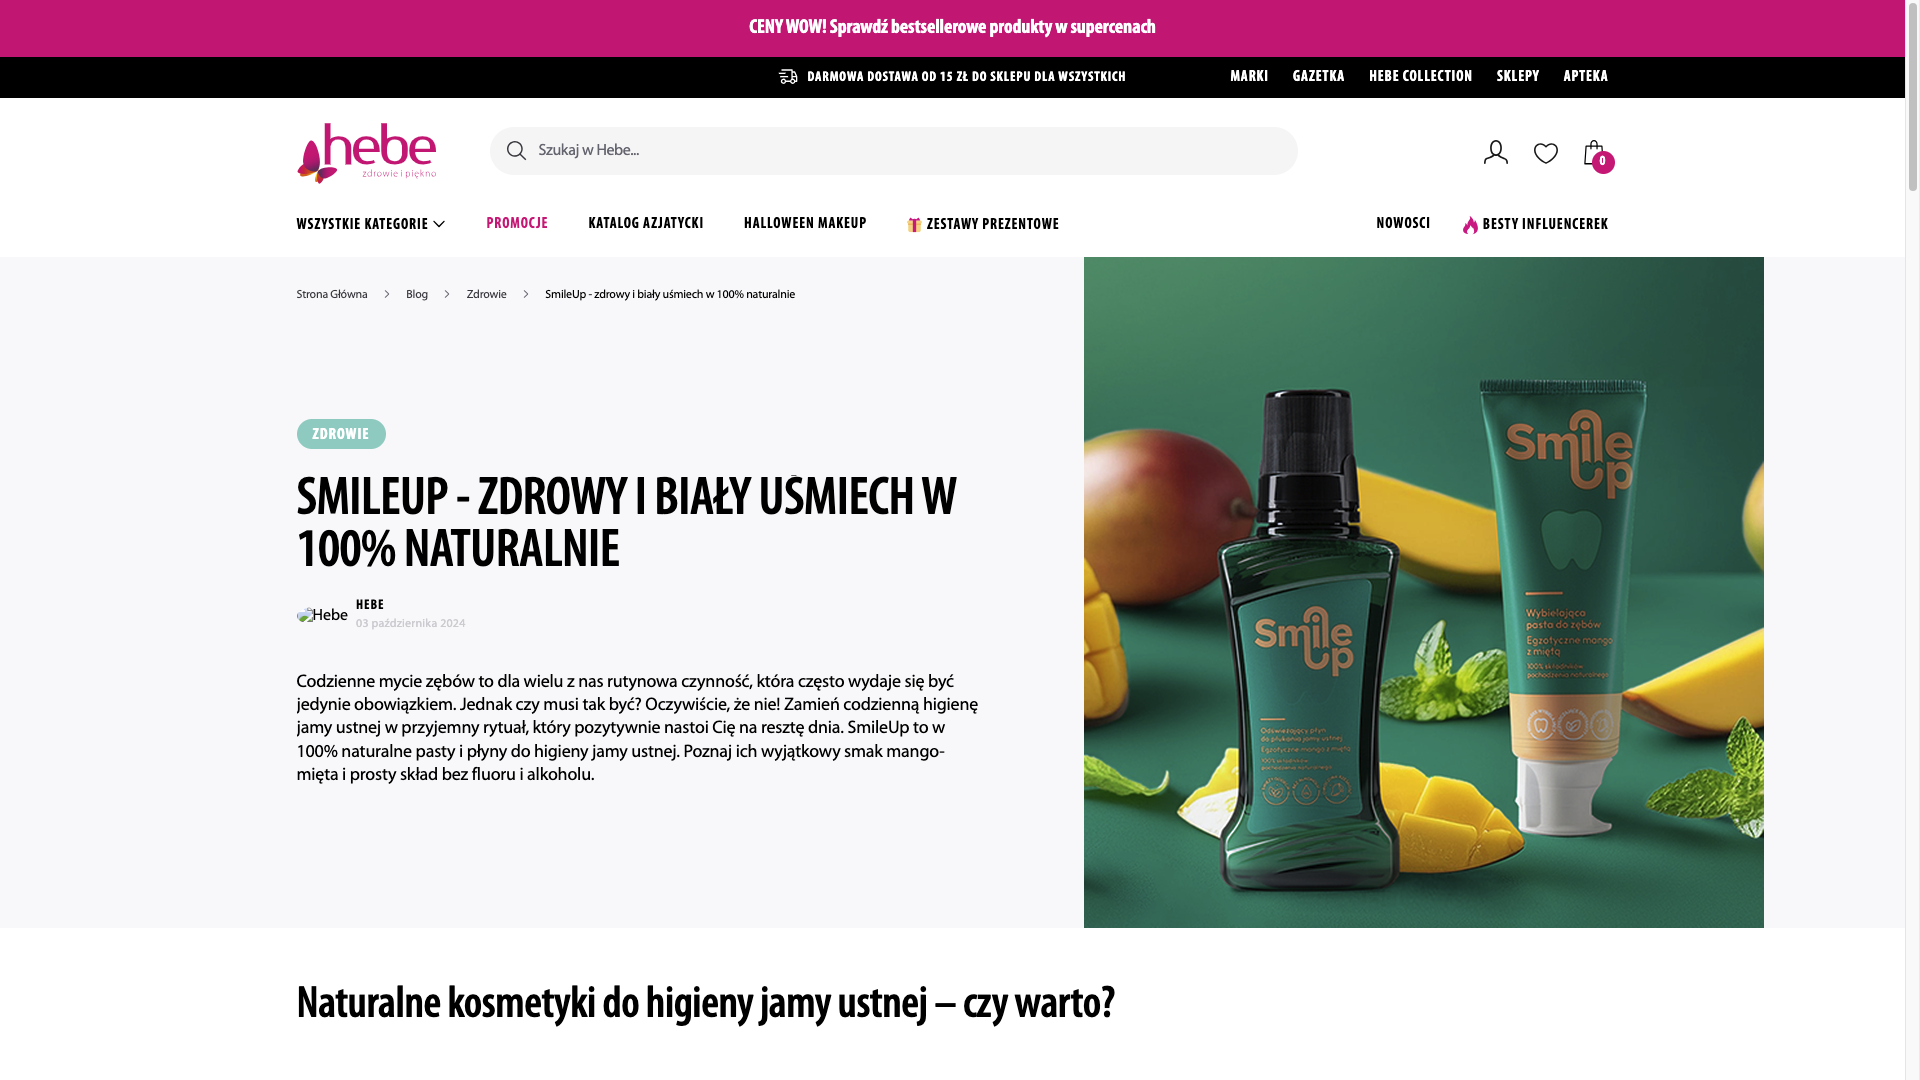The image size is (1920, 1080).
Task: Click the delivery truck icon
Action: click(x=789, y=77)
